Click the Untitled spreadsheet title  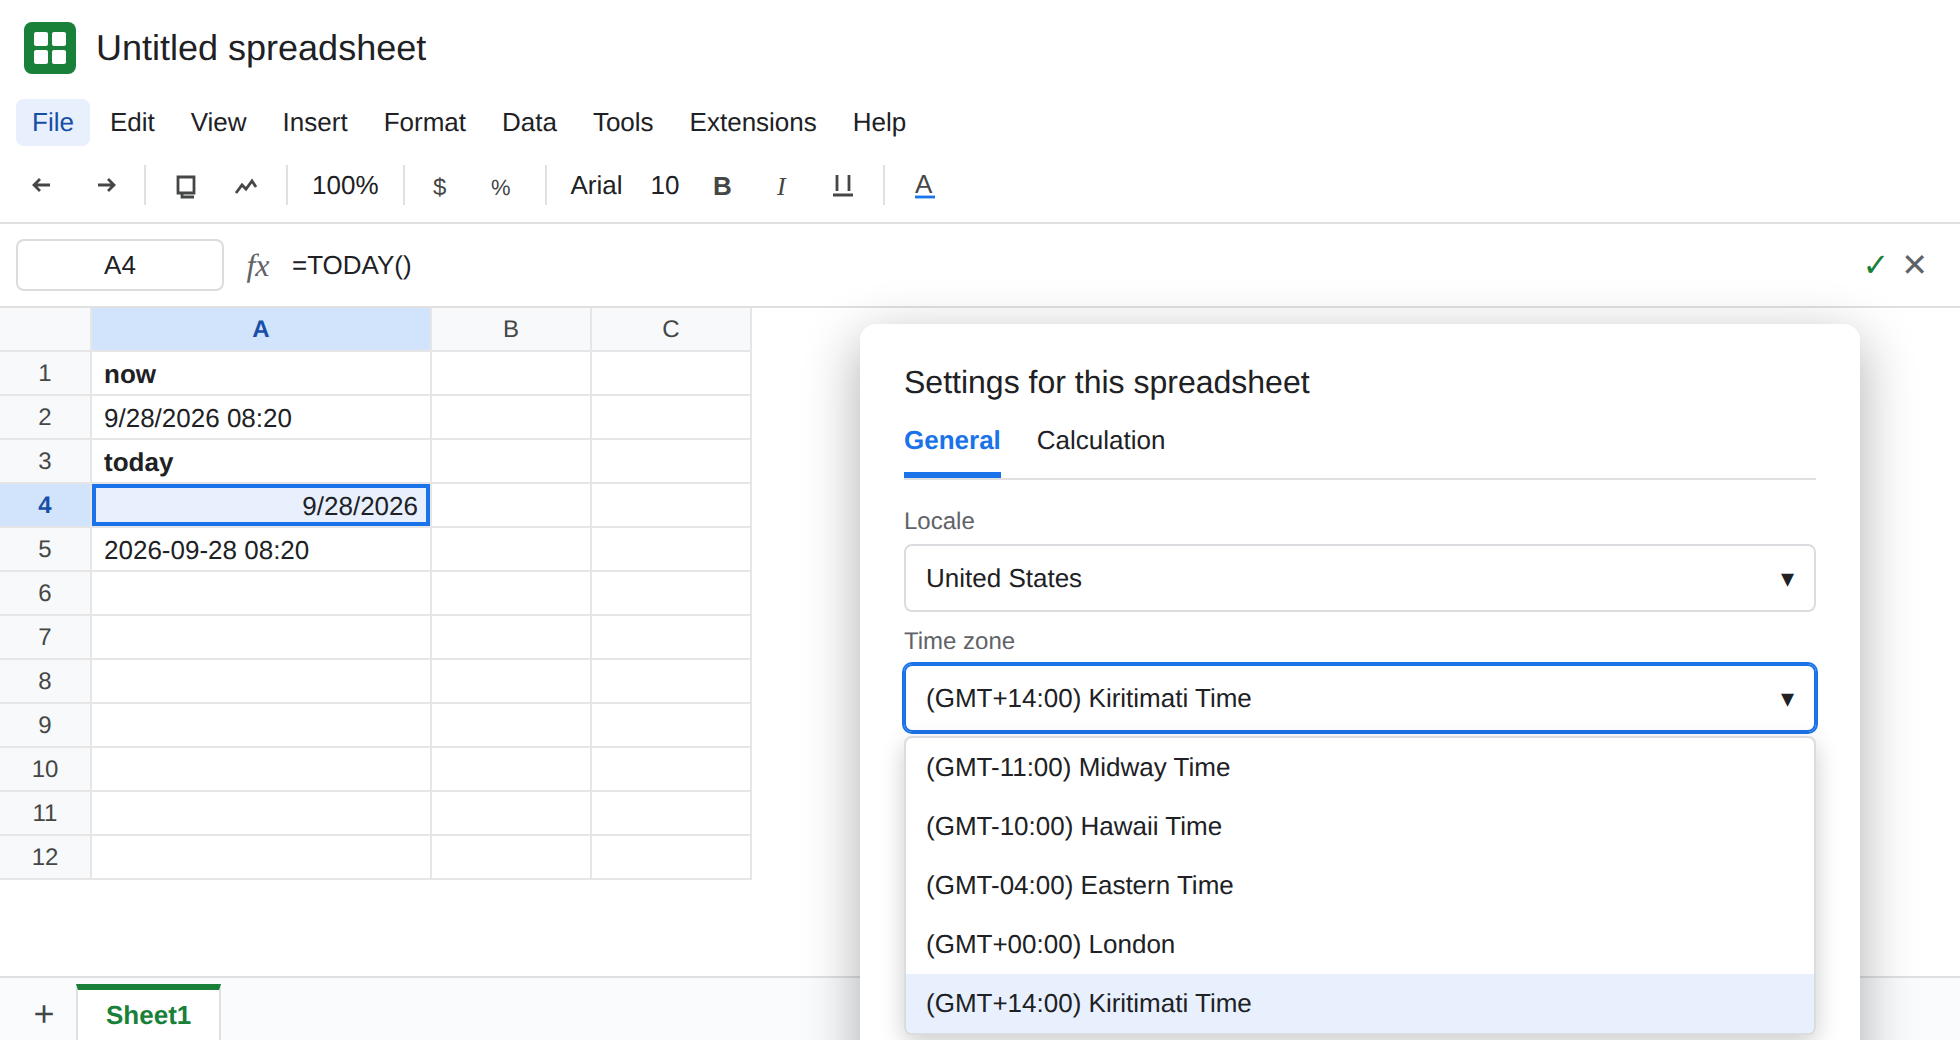261,48
